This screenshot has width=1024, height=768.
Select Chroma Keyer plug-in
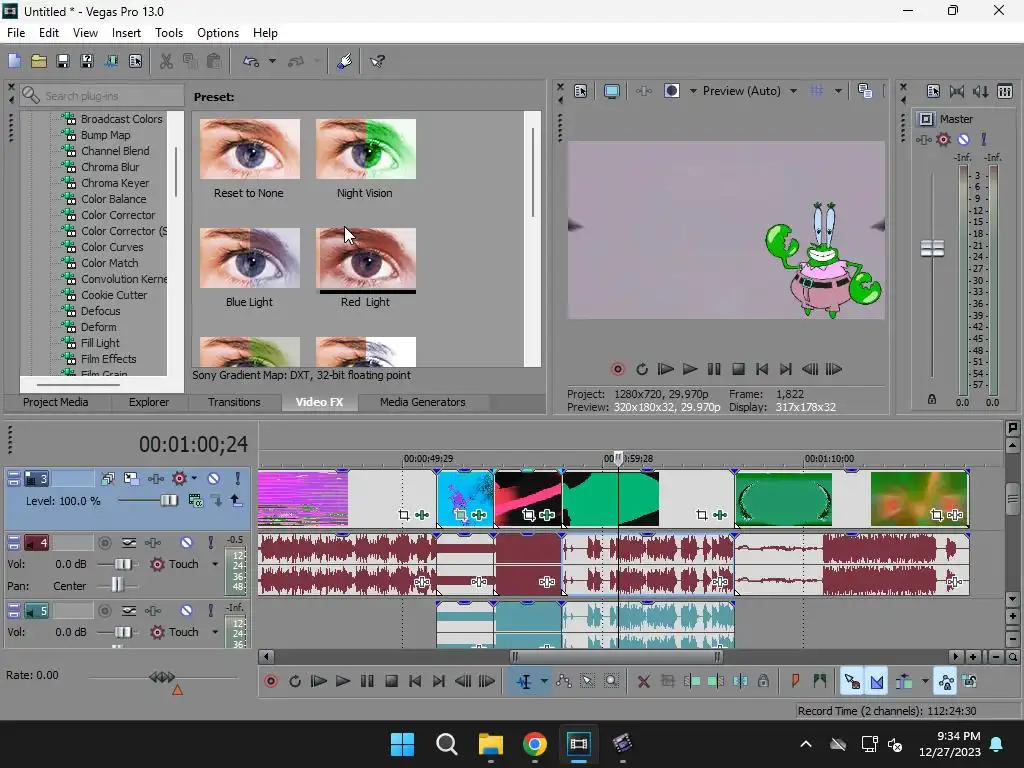tap(114, 183)
